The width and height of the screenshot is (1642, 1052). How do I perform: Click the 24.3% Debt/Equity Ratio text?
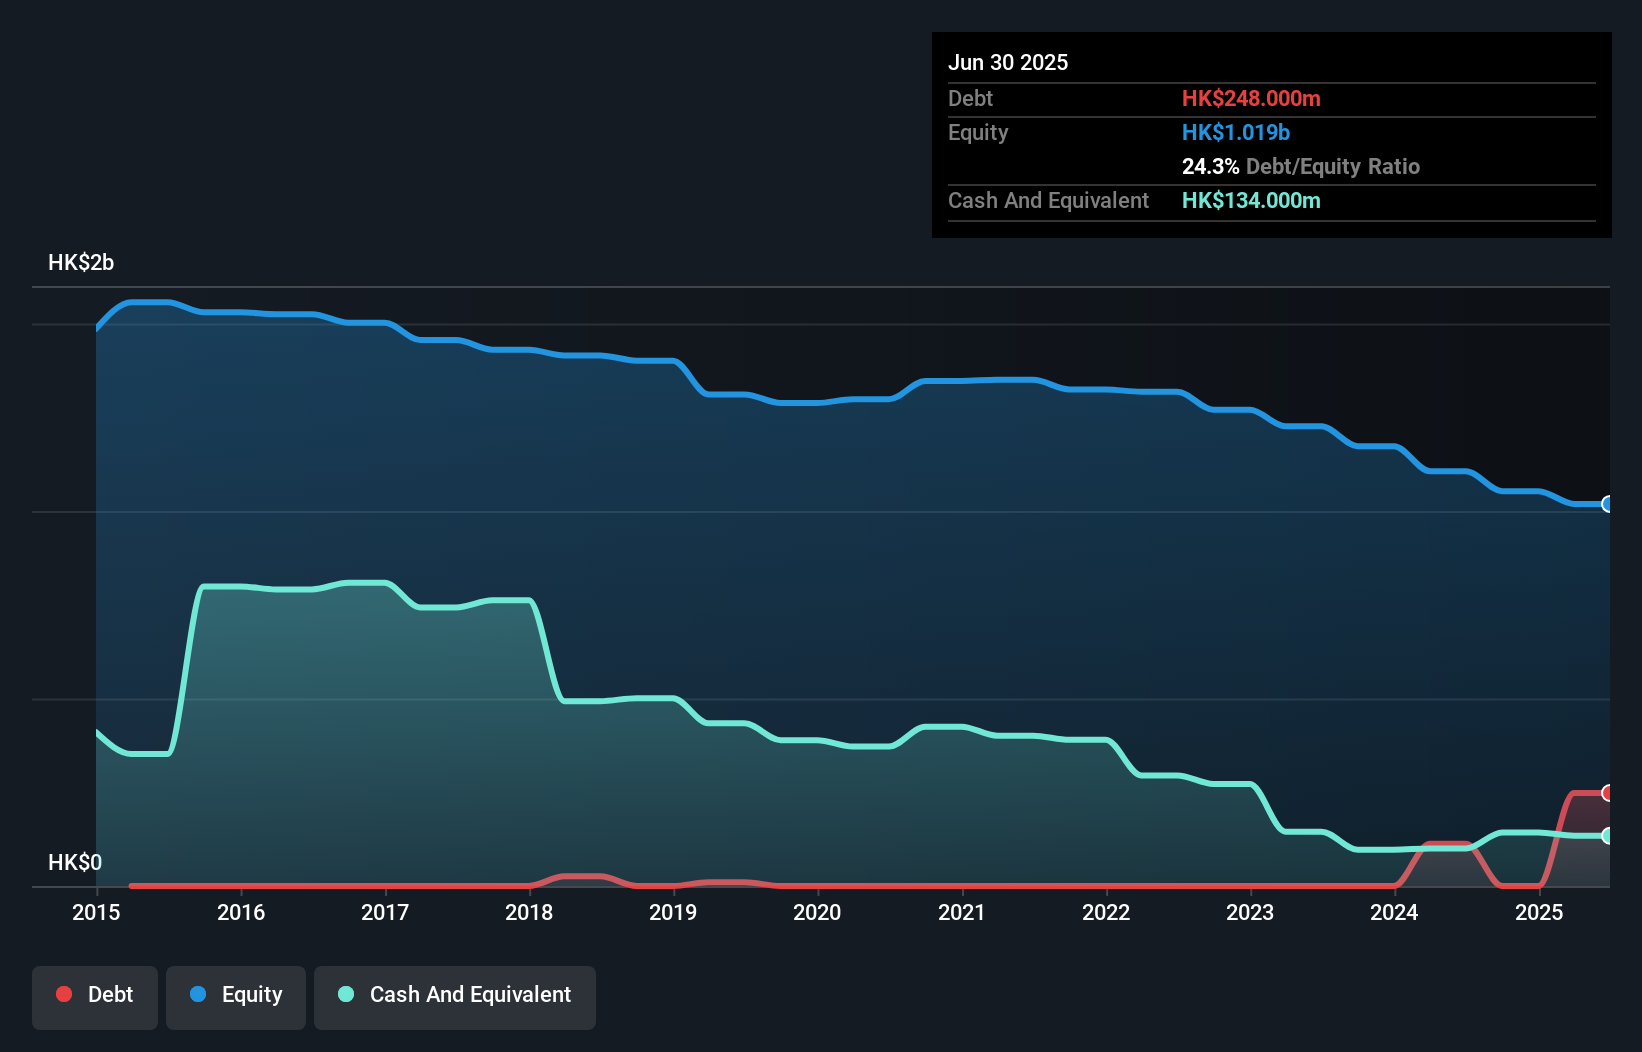coord(1301,166)
